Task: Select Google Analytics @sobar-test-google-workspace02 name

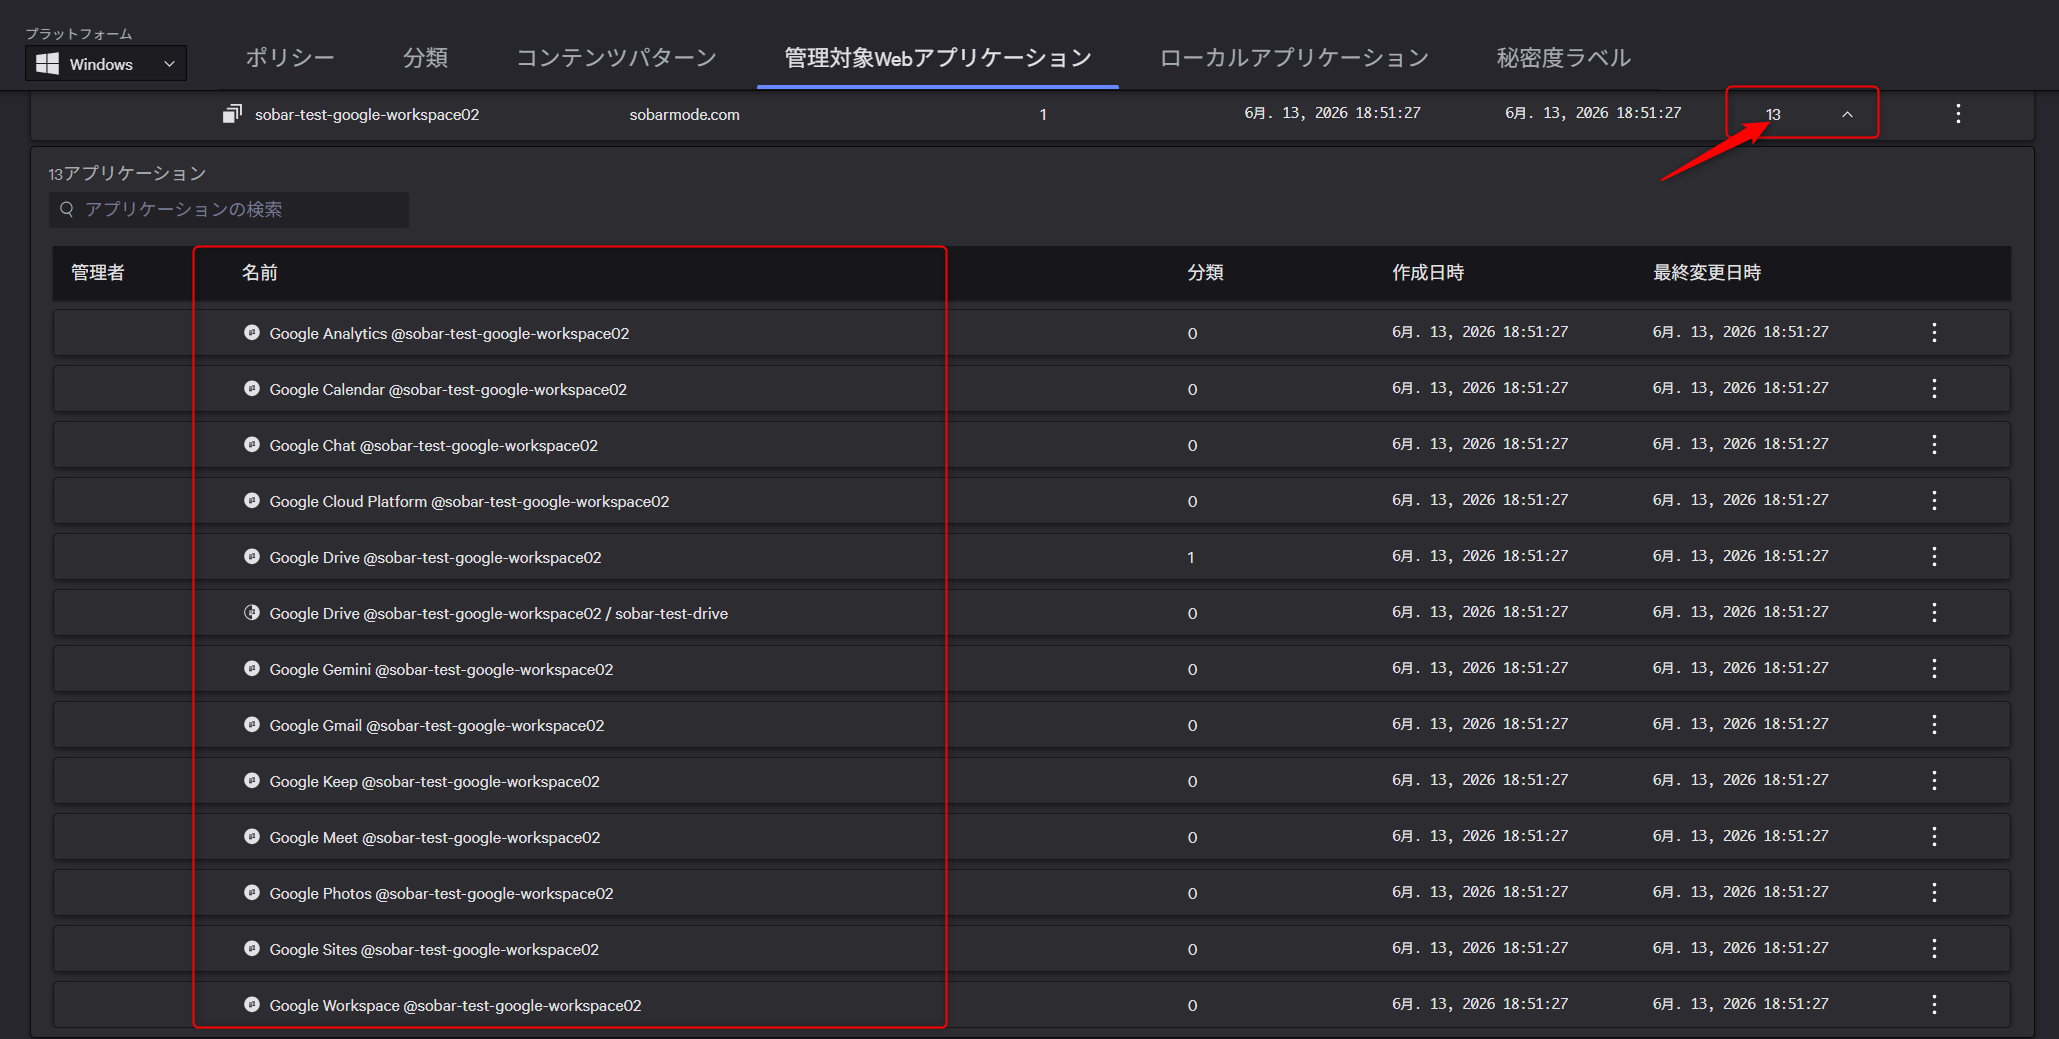Action: tap(449, 333)
